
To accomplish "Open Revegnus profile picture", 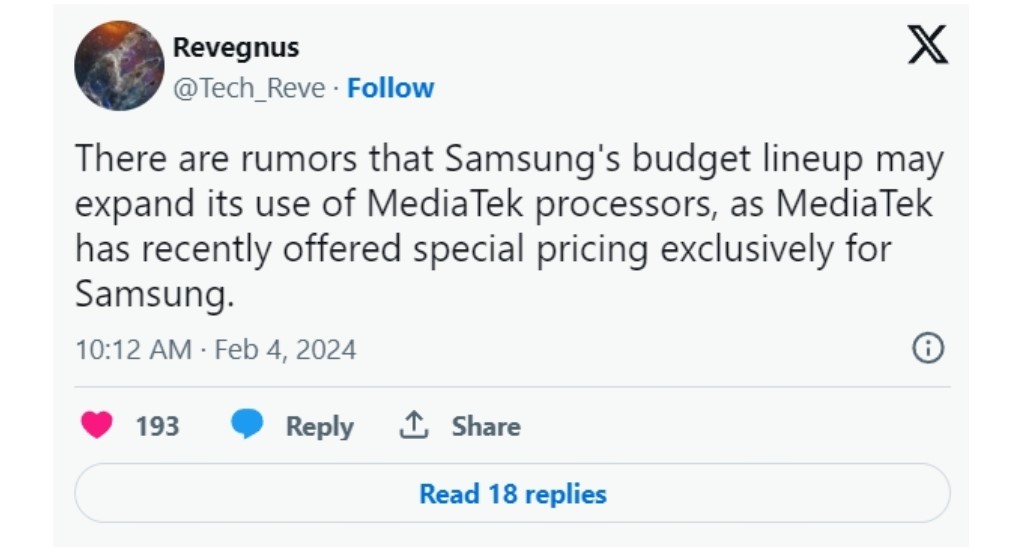I will click(119, 65).
